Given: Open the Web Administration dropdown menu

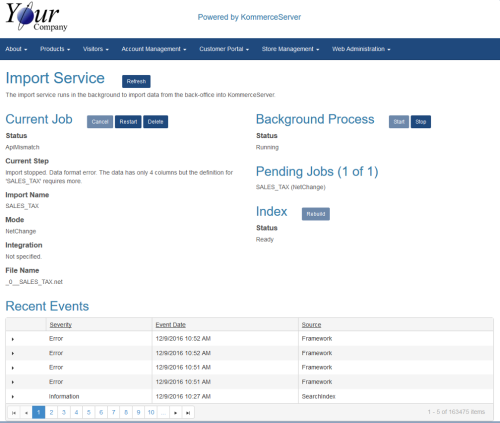Looking at the screenshot, I should click(361, 49).
